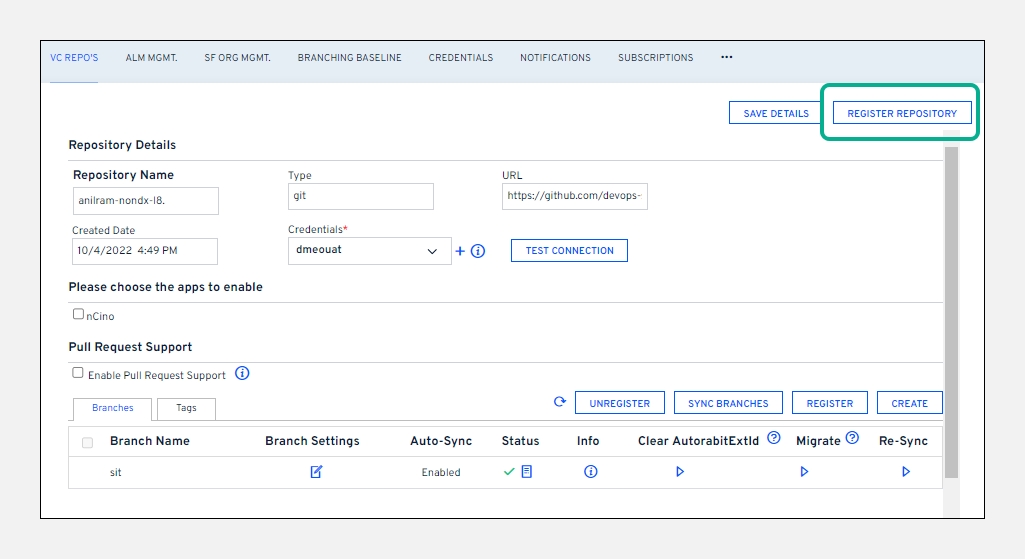This screenshot has height=559, width=1025.
Task: Click the Register Repository button
Action: [901, 114]
